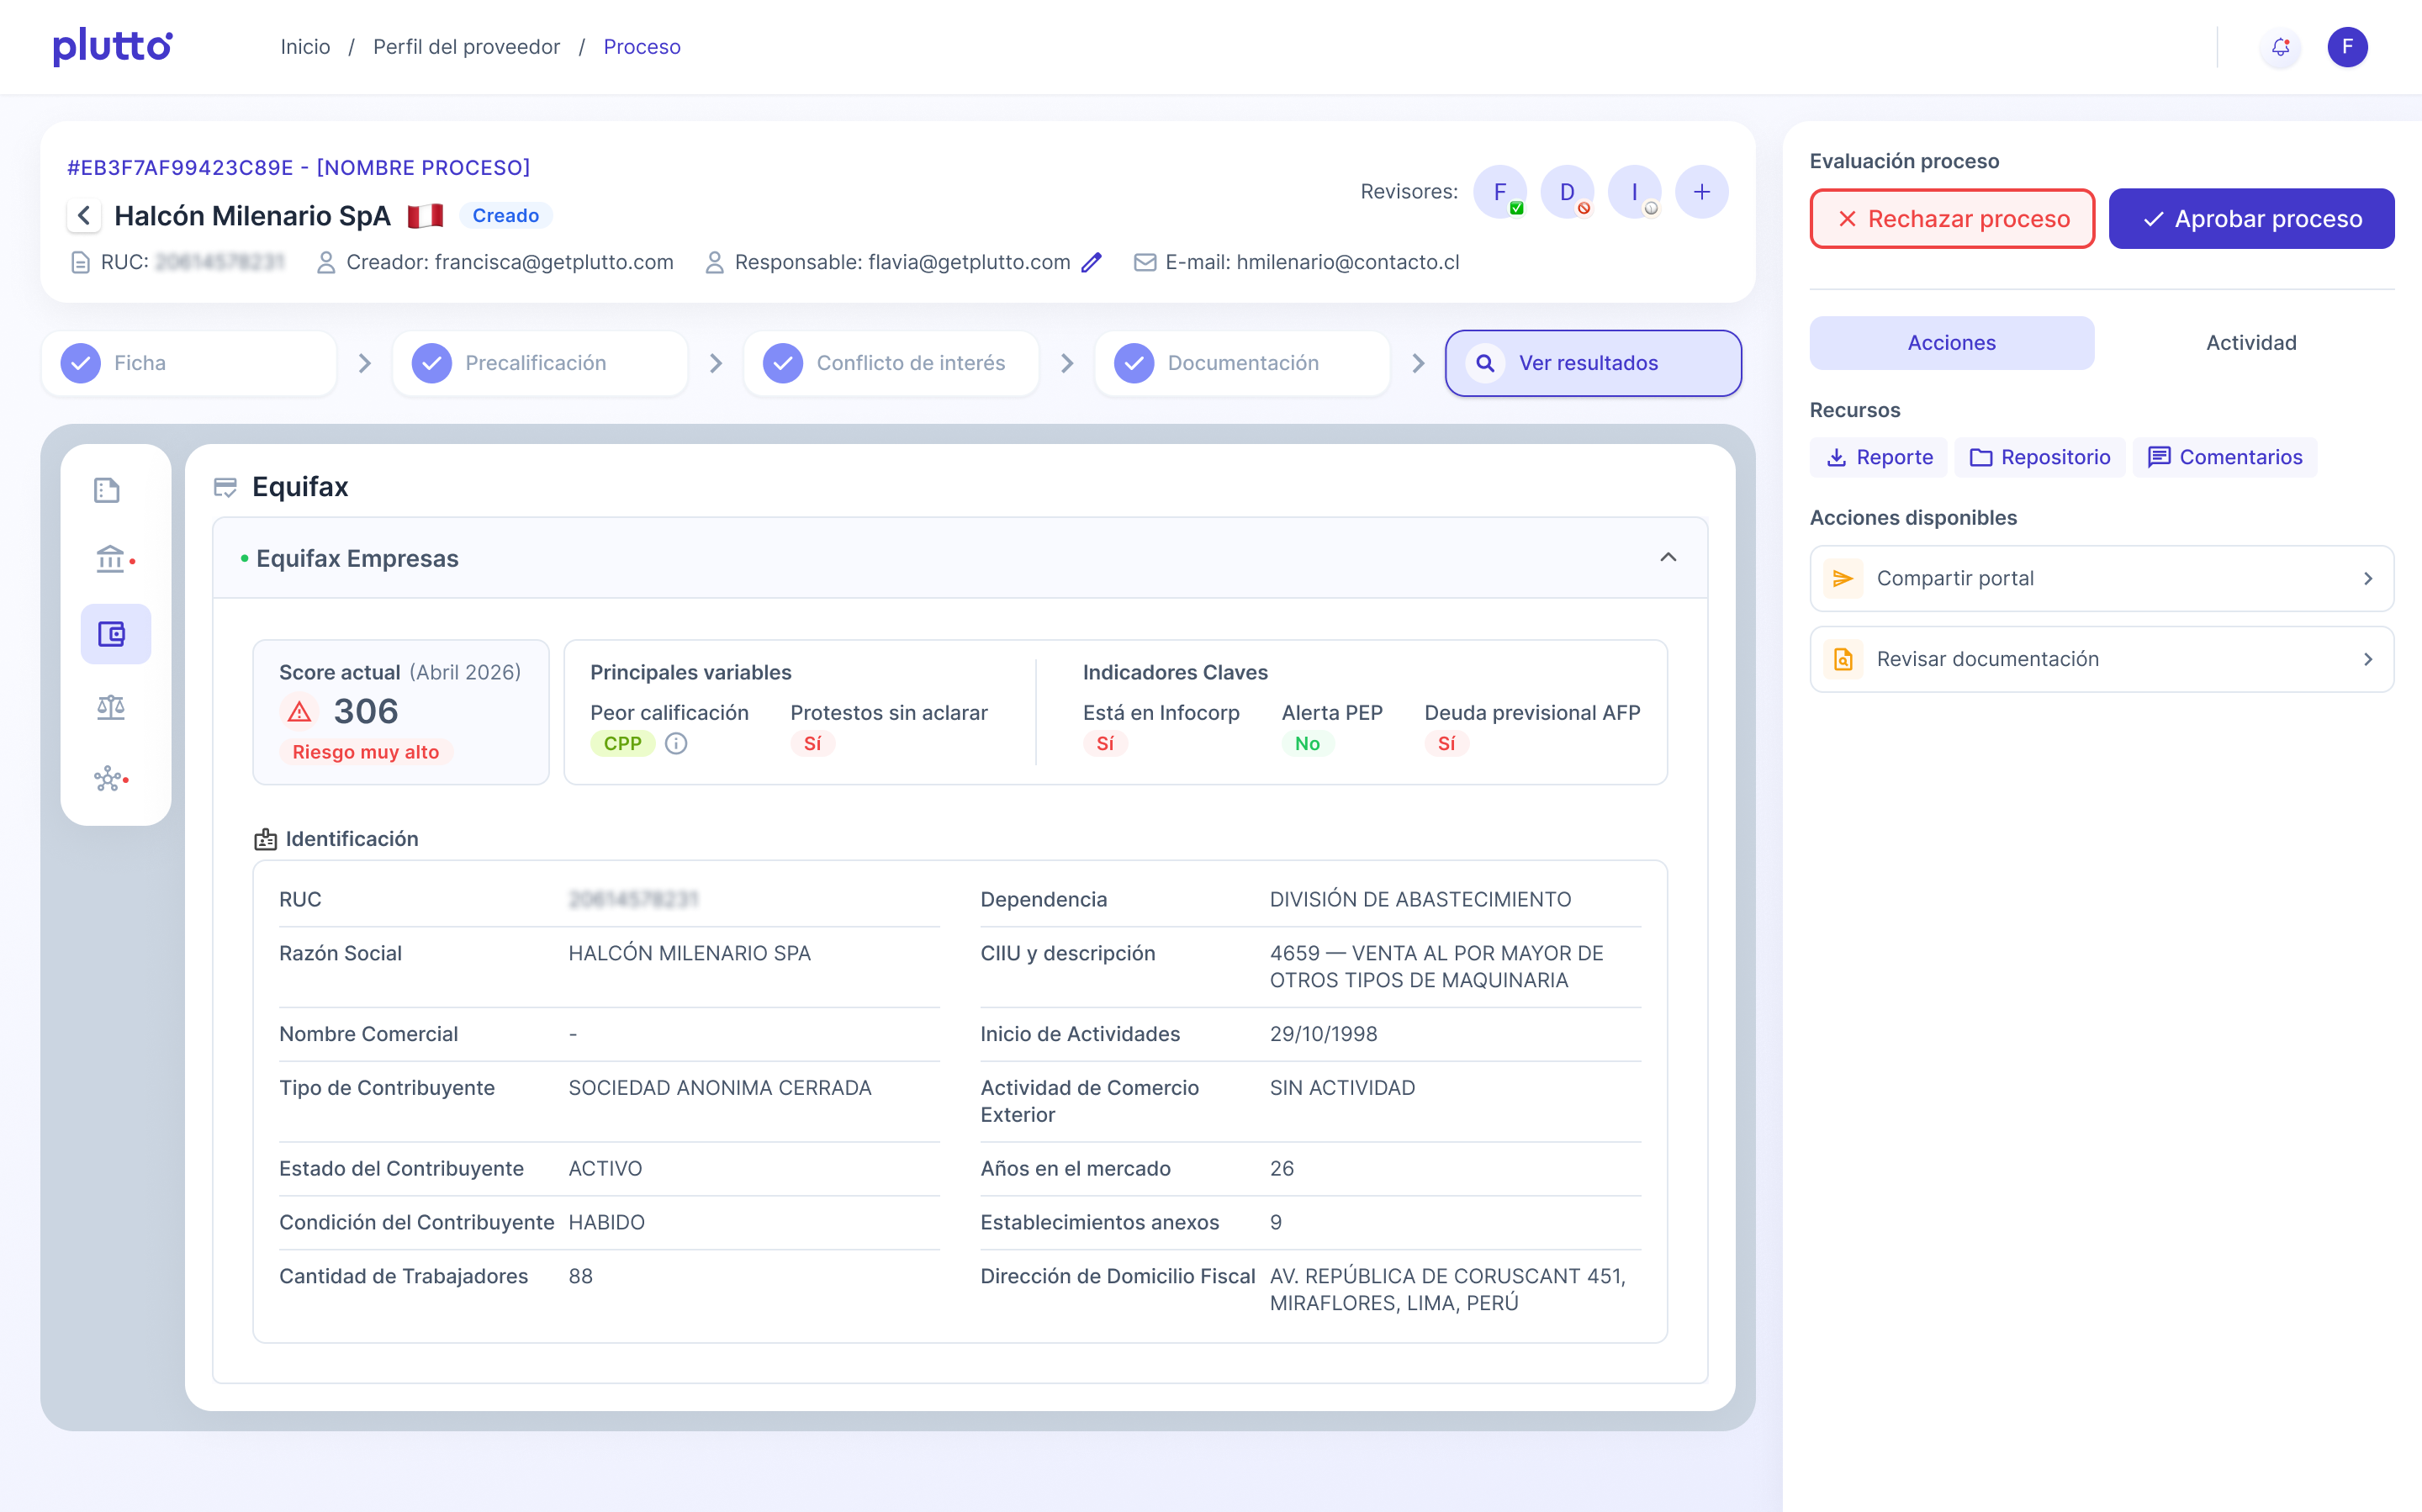Click the Riesgo muy alto badge
This screenshot has width=2422, height=1512.
coord(365,752)
